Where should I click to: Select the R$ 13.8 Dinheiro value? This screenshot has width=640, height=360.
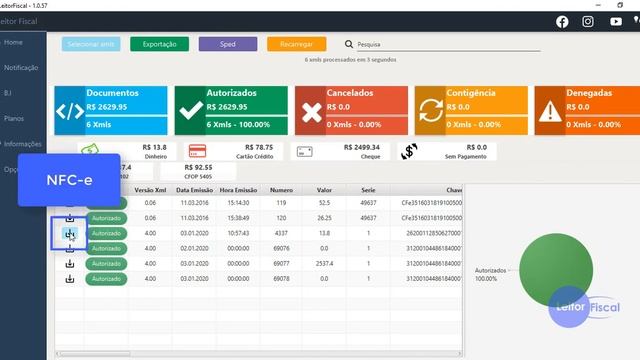point(154,147)
